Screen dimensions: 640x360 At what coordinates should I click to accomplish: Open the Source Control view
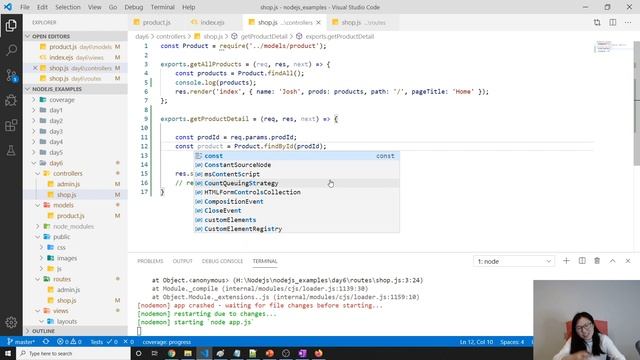pyautogui.click(x=11, y=76)
